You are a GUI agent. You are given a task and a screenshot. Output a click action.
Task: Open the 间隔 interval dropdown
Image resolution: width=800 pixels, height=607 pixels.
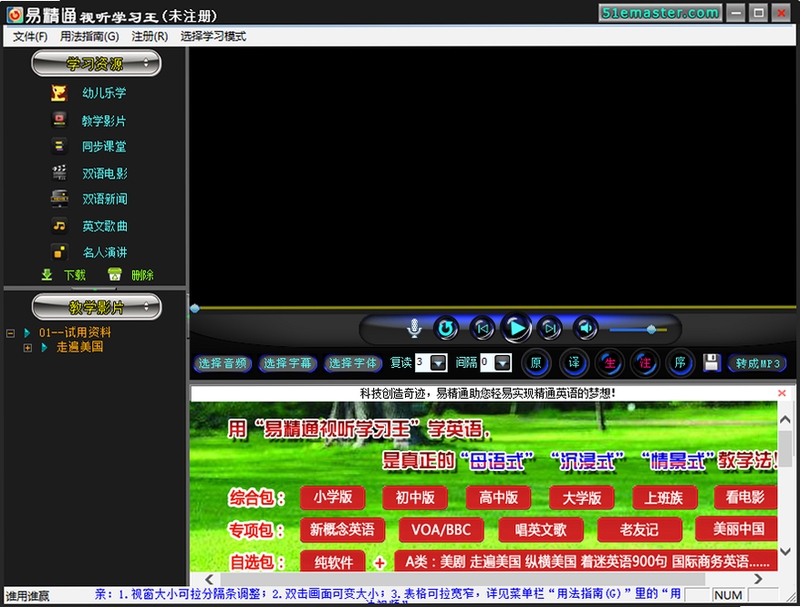point(503,363)
